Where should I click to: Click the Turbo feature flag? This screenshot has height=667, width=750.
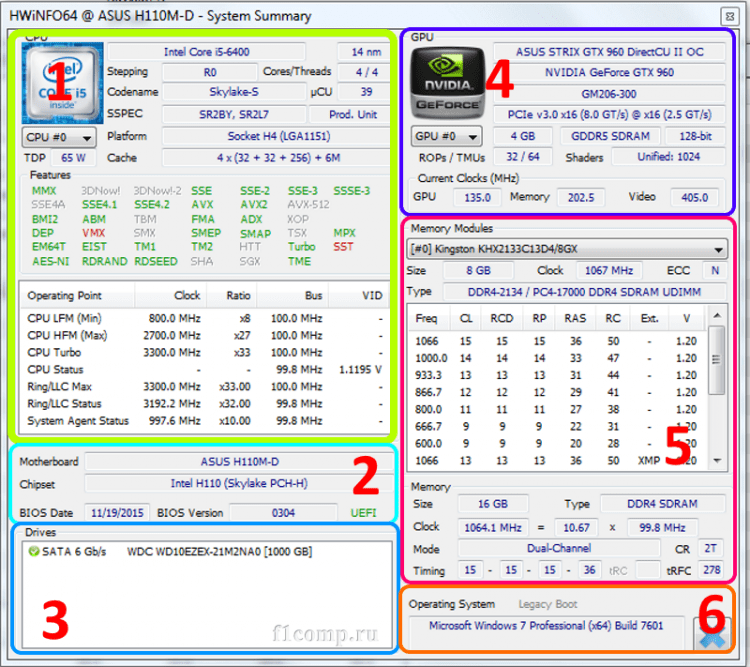[301, 247]
